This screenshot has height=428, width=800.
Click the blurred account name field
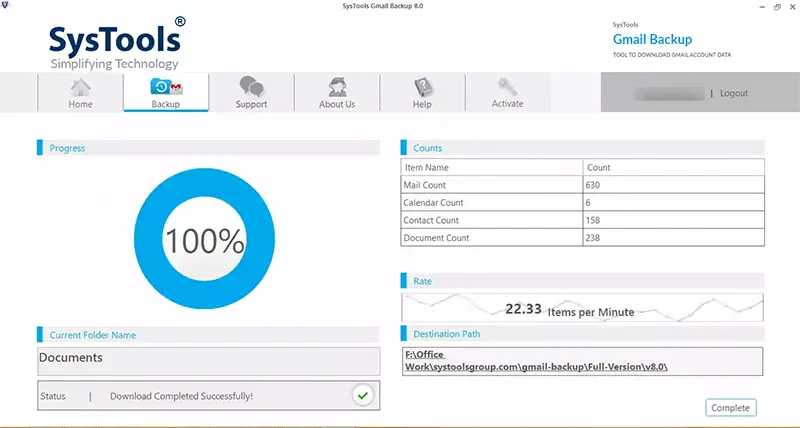tap(670, 94)
